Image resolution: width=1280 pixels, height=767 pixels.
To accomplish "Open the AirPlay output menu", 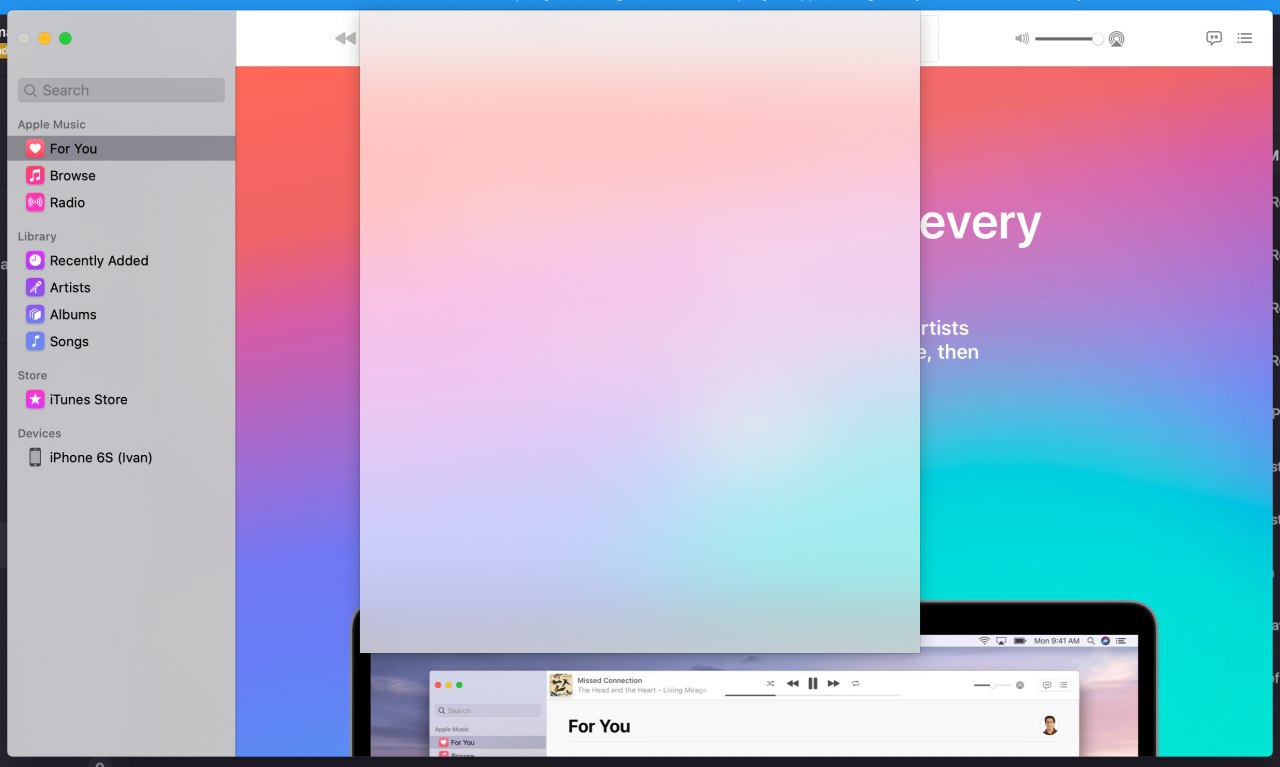I will point(1116,39).
